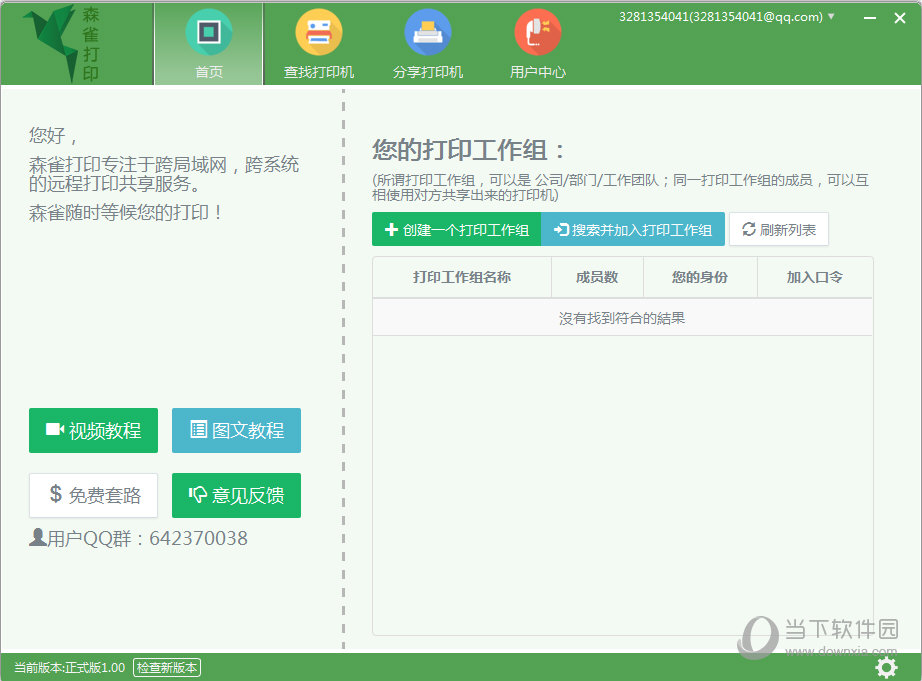Open 意见反馈 feedback
This screenshot has width=922, height=681.
(236, 495)
